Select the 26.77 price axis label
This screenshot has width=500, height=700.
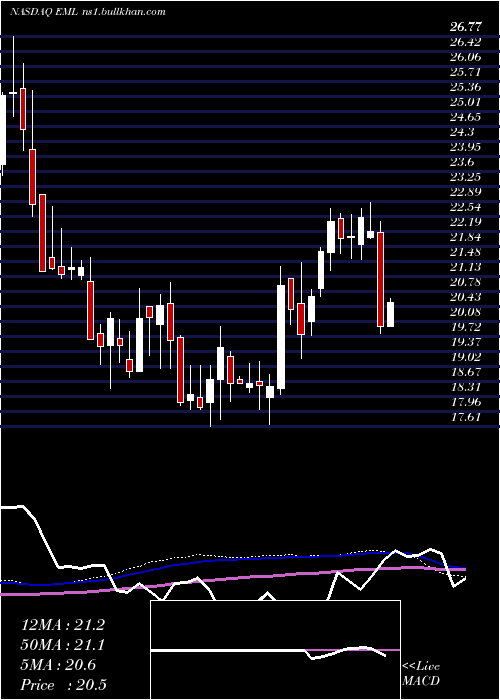(x=466, y=27)
